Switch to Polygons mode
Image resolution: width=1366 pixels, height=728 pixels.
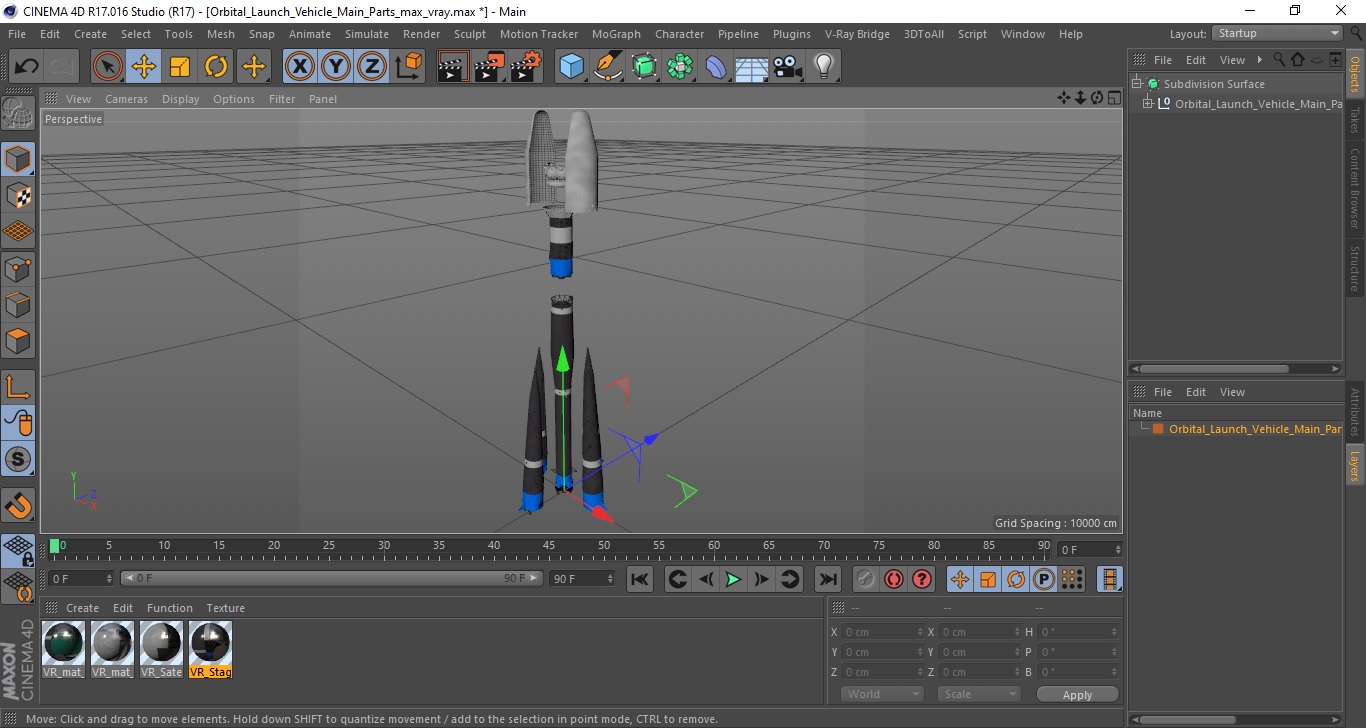coord(18,341)
